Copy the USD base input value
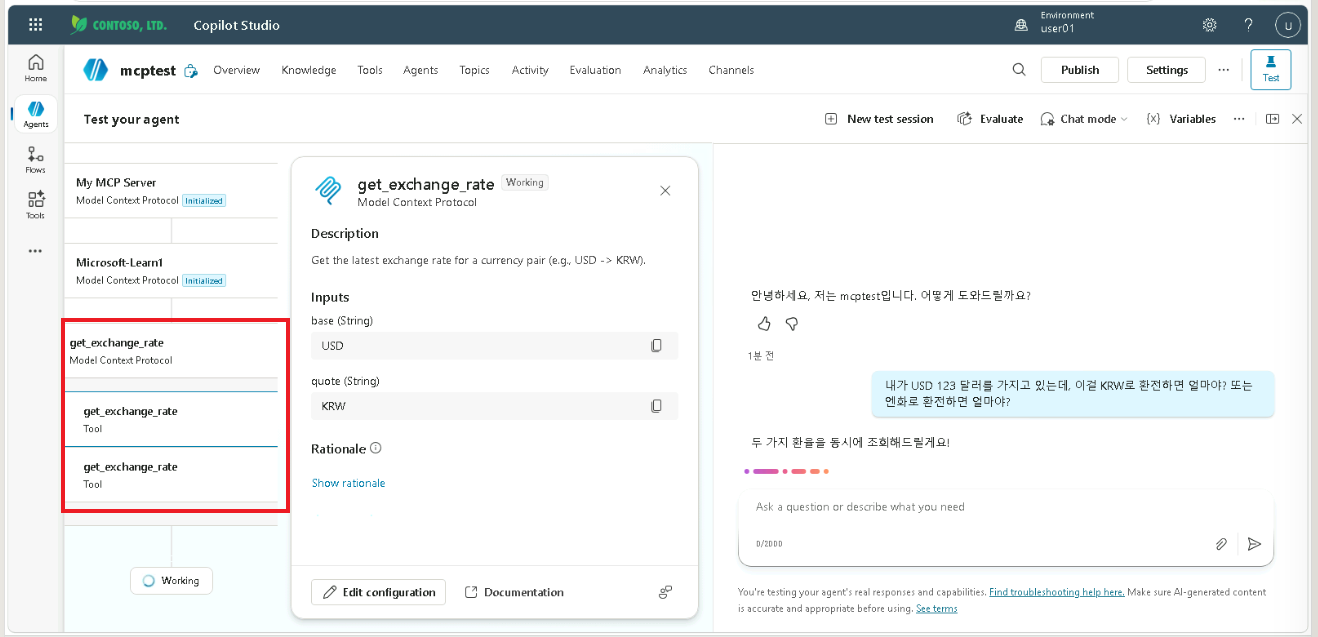 click(x=657, y=346)
